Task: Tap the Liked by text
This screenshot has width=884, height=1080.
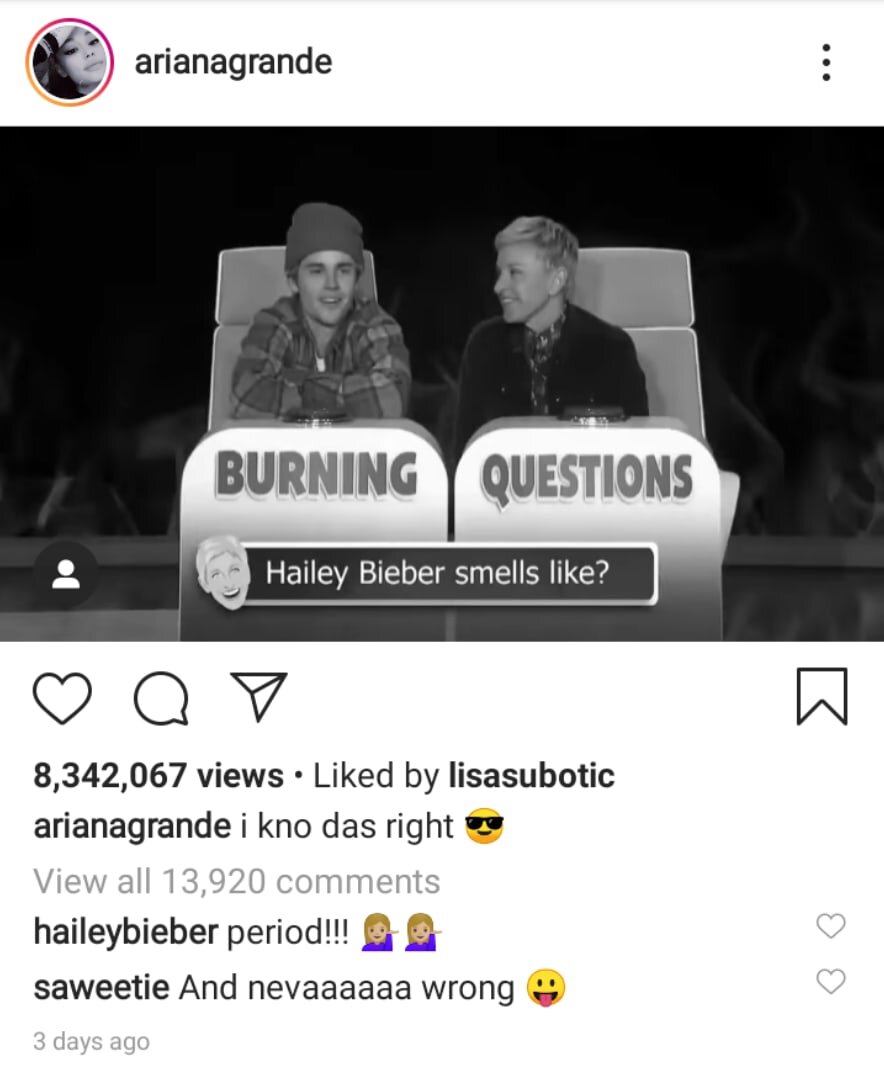Action: pyautogui.click(x=376, y=776)
